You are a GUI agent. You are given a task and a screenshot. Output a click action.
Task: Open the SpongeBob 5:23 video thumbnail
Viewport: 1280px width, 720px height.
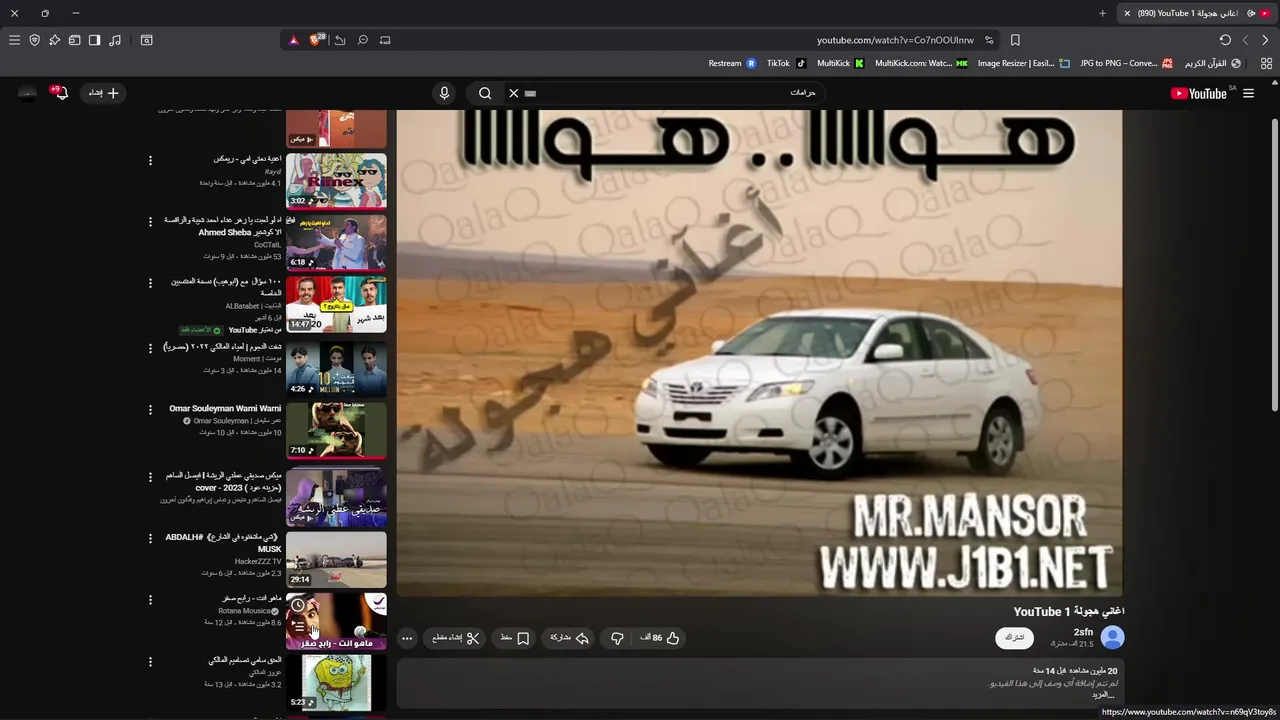point(336,682)
